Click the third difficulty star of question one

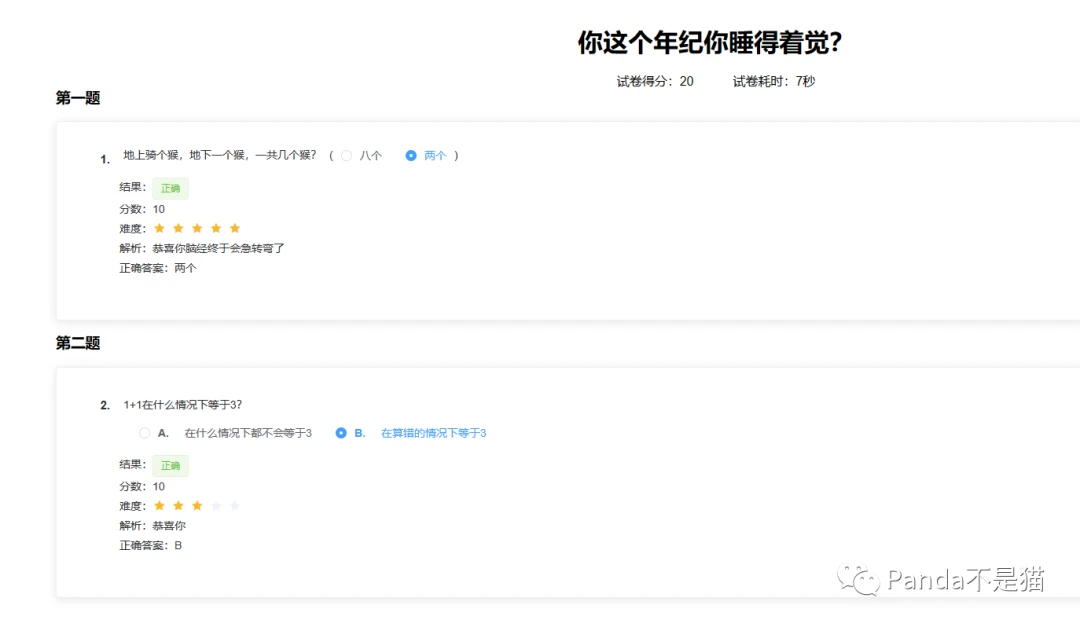[x=197, y=228]
